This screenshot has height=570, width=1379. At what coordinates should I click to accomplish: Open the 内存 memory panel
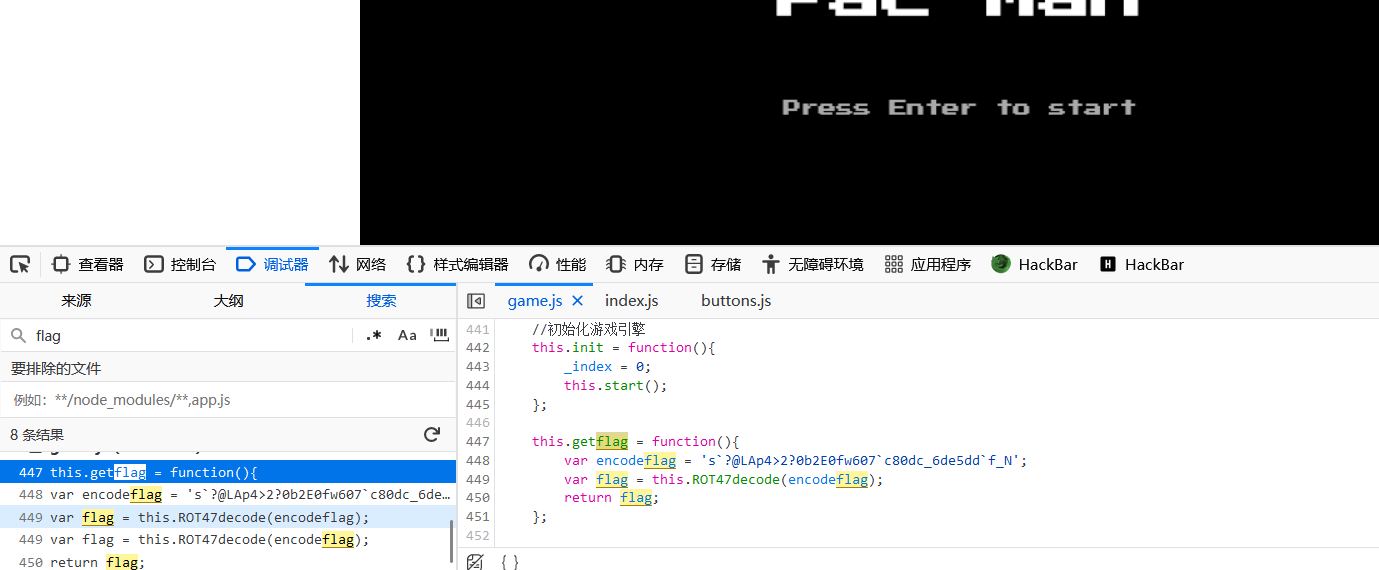[x=635, y=265]
